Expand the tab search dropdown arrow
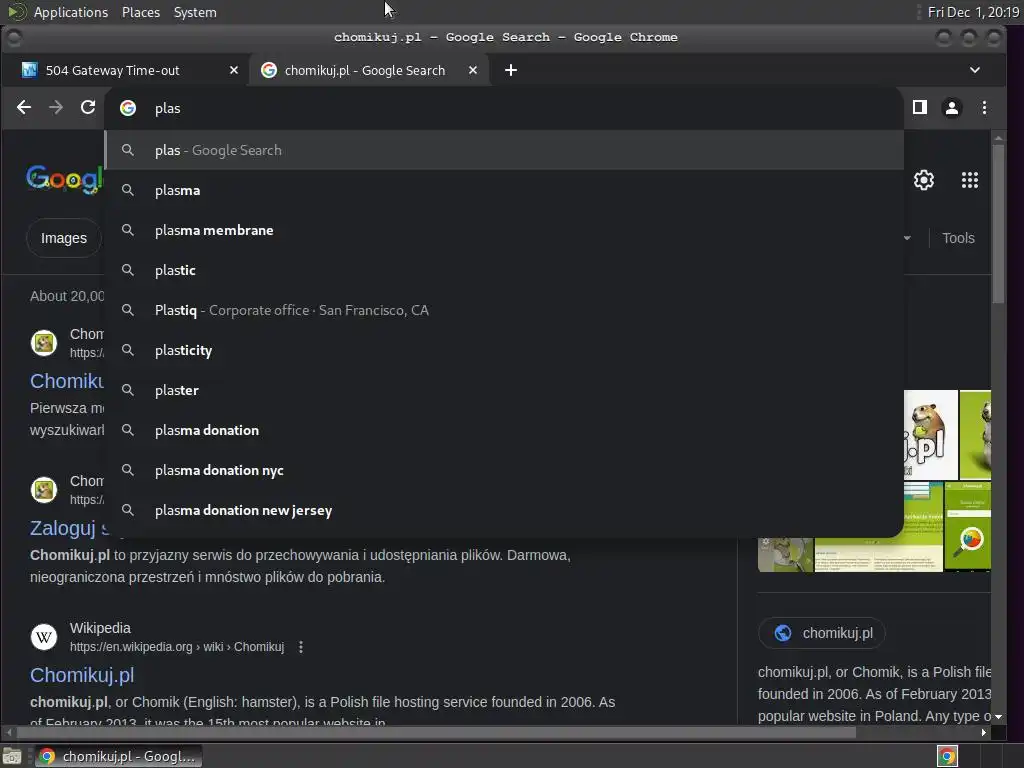 (x=974, y=70)
